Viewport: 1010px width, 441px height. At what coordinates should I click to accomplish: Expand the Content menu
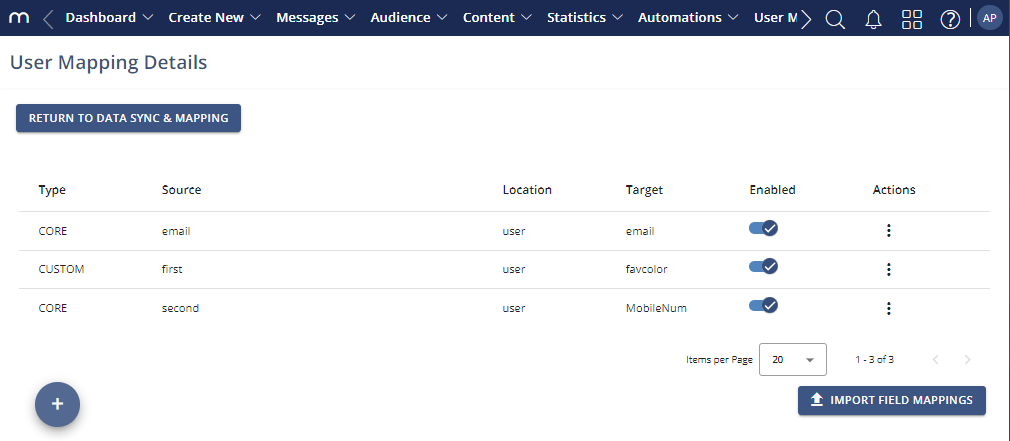coord(497,18)
